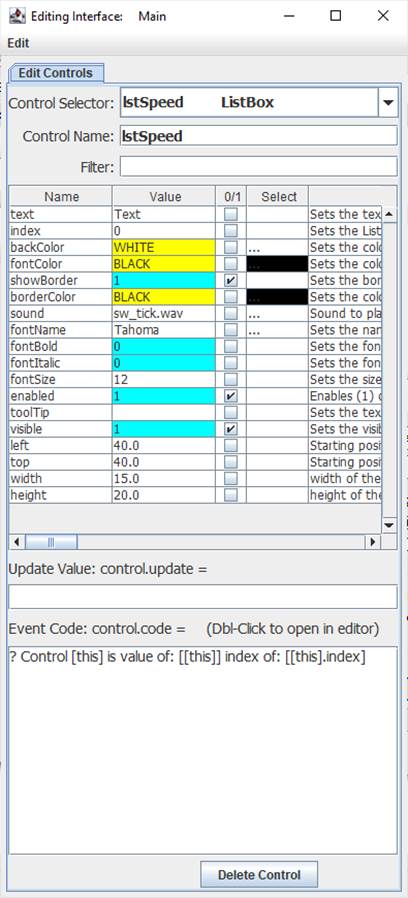Uncheck the showBorder checkbox
The width and height of the screenshot is (408, 898).
click(230, 281)
